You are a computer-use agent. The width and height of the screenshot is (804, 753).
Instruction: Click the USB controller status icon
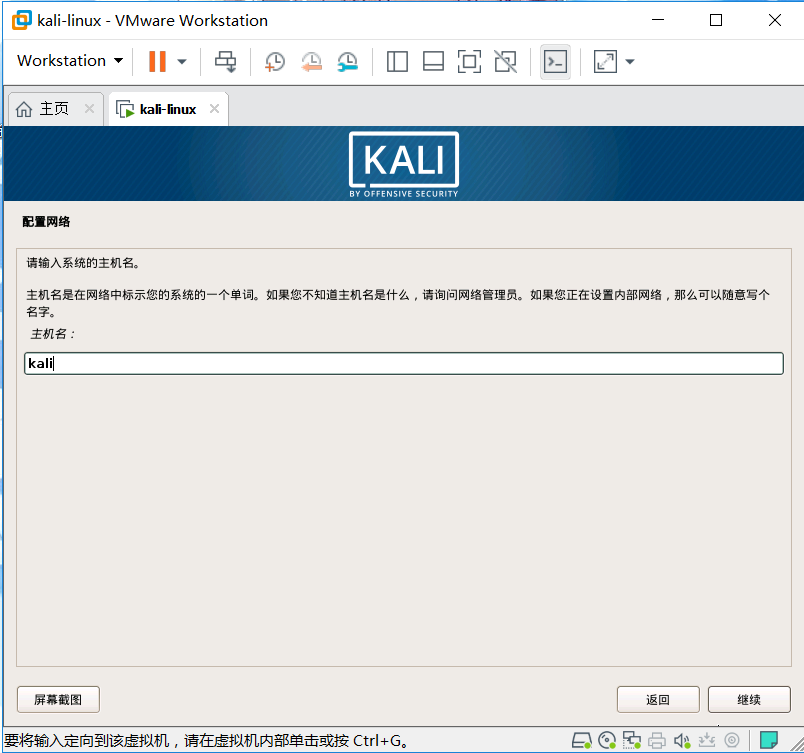pos(707,740)
